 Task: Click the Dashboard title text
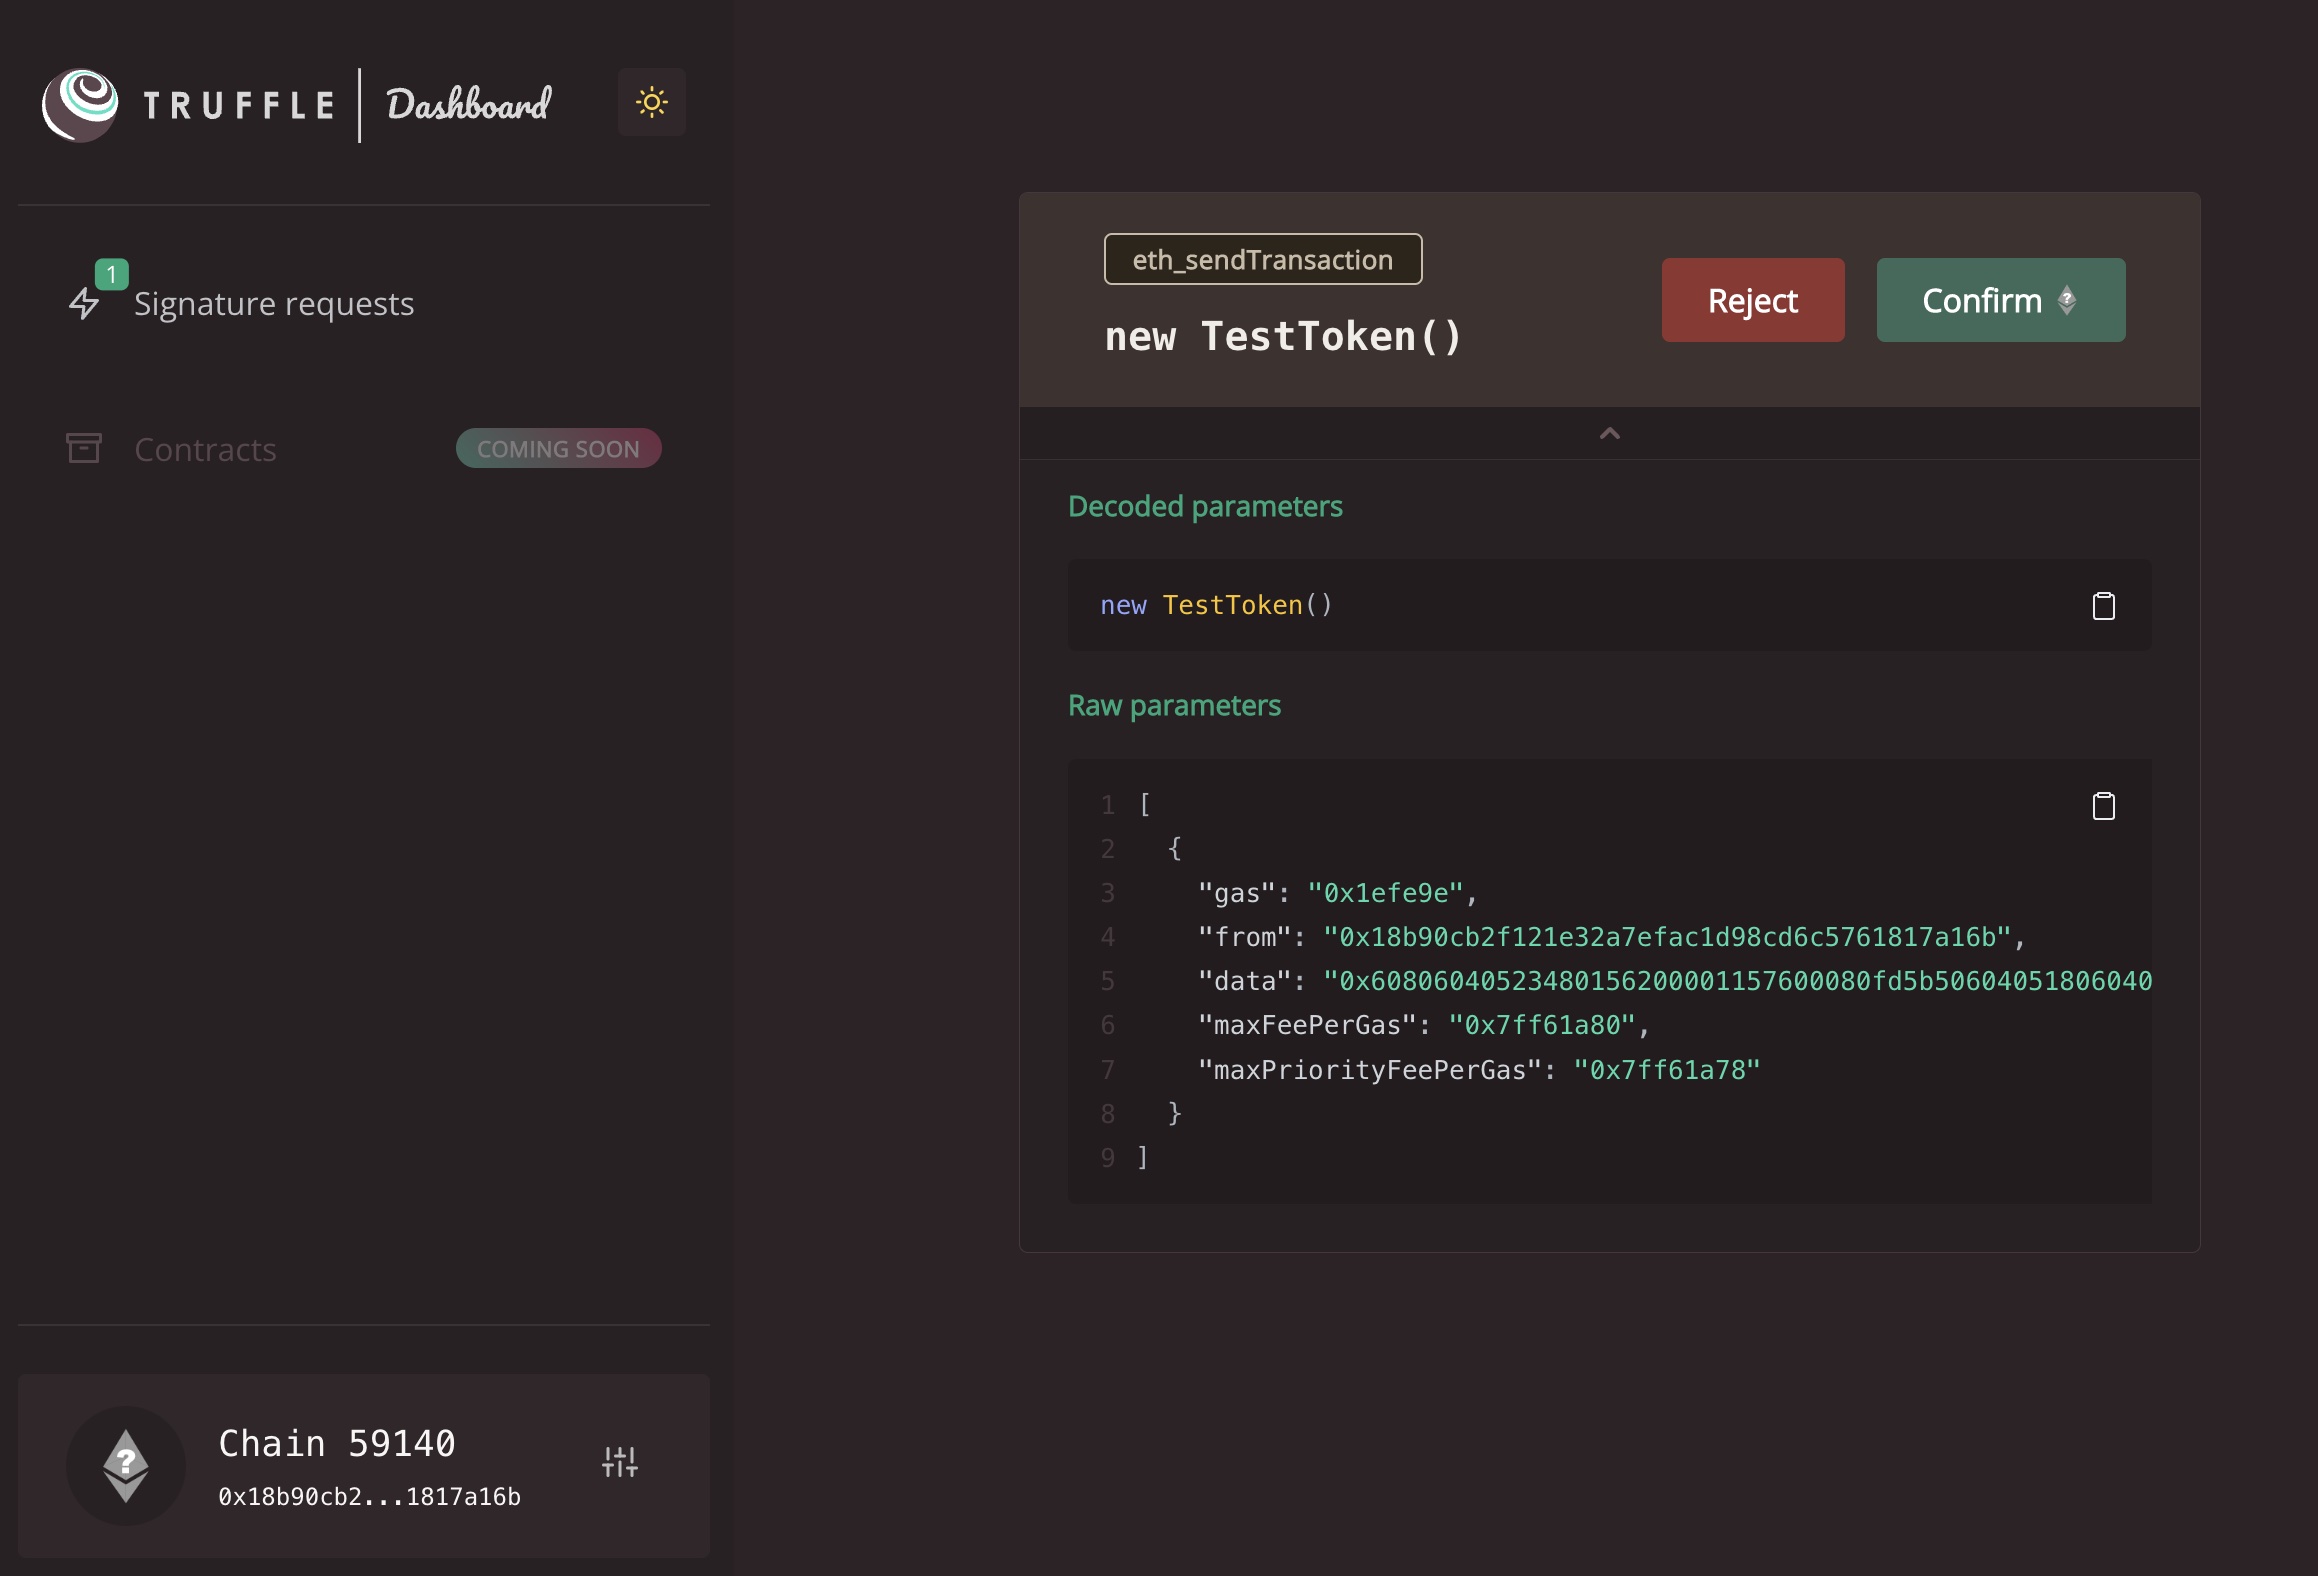(x=468, y=104)
